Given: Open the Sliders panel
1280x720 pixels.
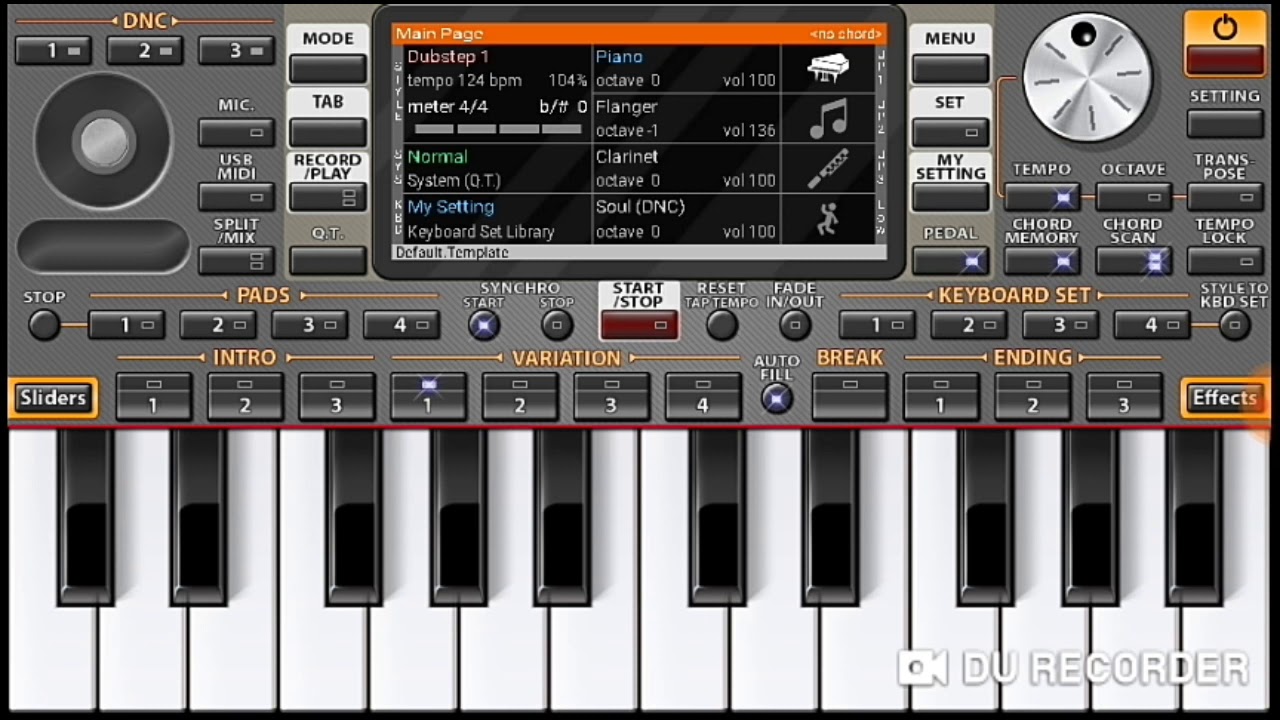Looking at the screenshot, I should click(x=53, y=397).
